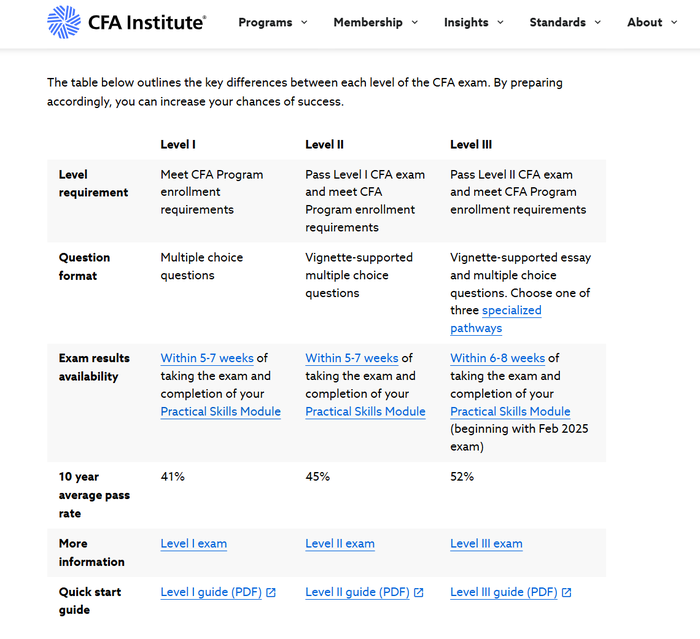Download the Level III guide (PDF)

[x=503, y=592]
